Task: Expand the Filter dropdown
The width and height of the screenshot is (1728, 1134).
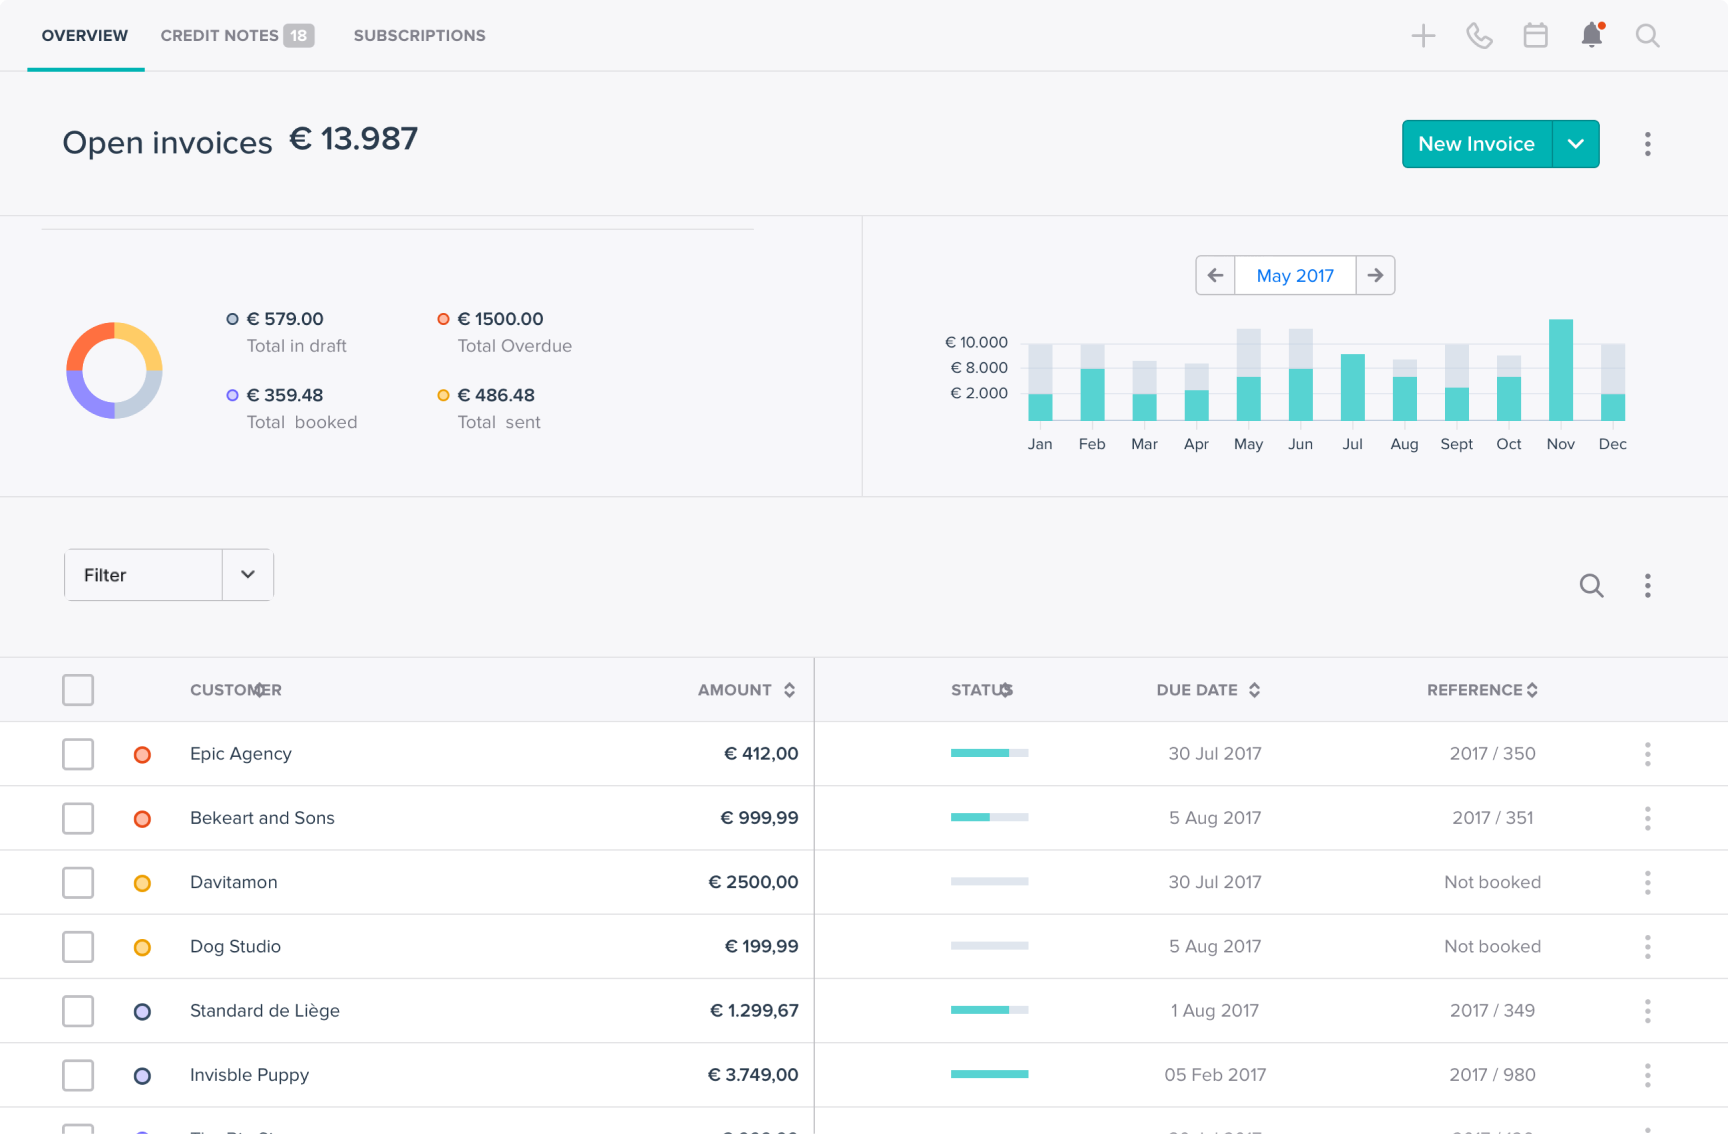Action: [x=248, y=575]
